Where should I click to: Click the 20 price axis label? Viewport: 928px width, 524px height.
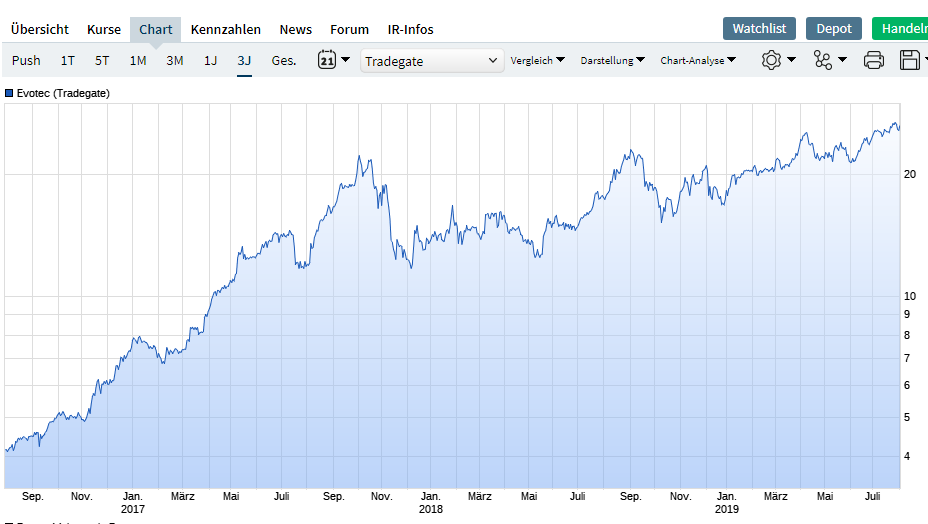[910, 174]
